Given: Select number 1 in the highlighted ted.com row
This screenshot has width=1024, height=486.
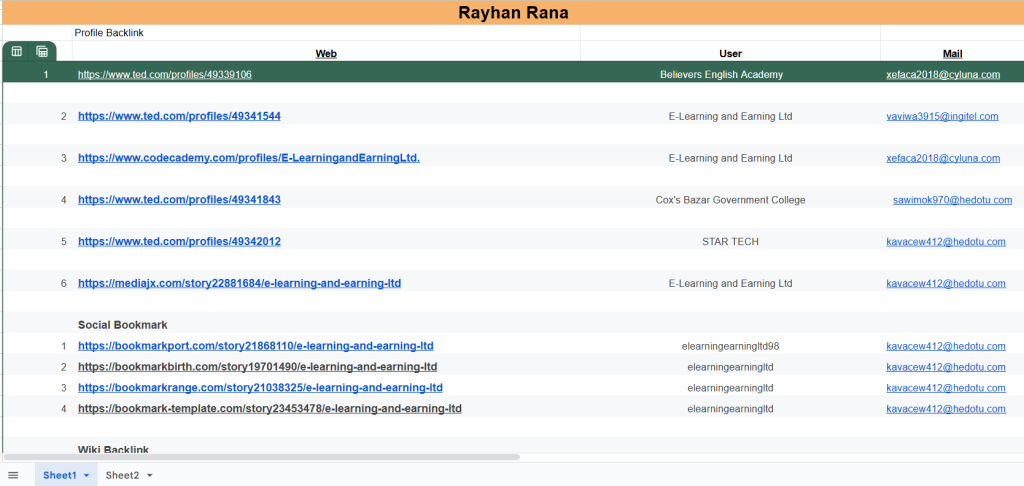Looking at the screenshot, I should [46, 74].
